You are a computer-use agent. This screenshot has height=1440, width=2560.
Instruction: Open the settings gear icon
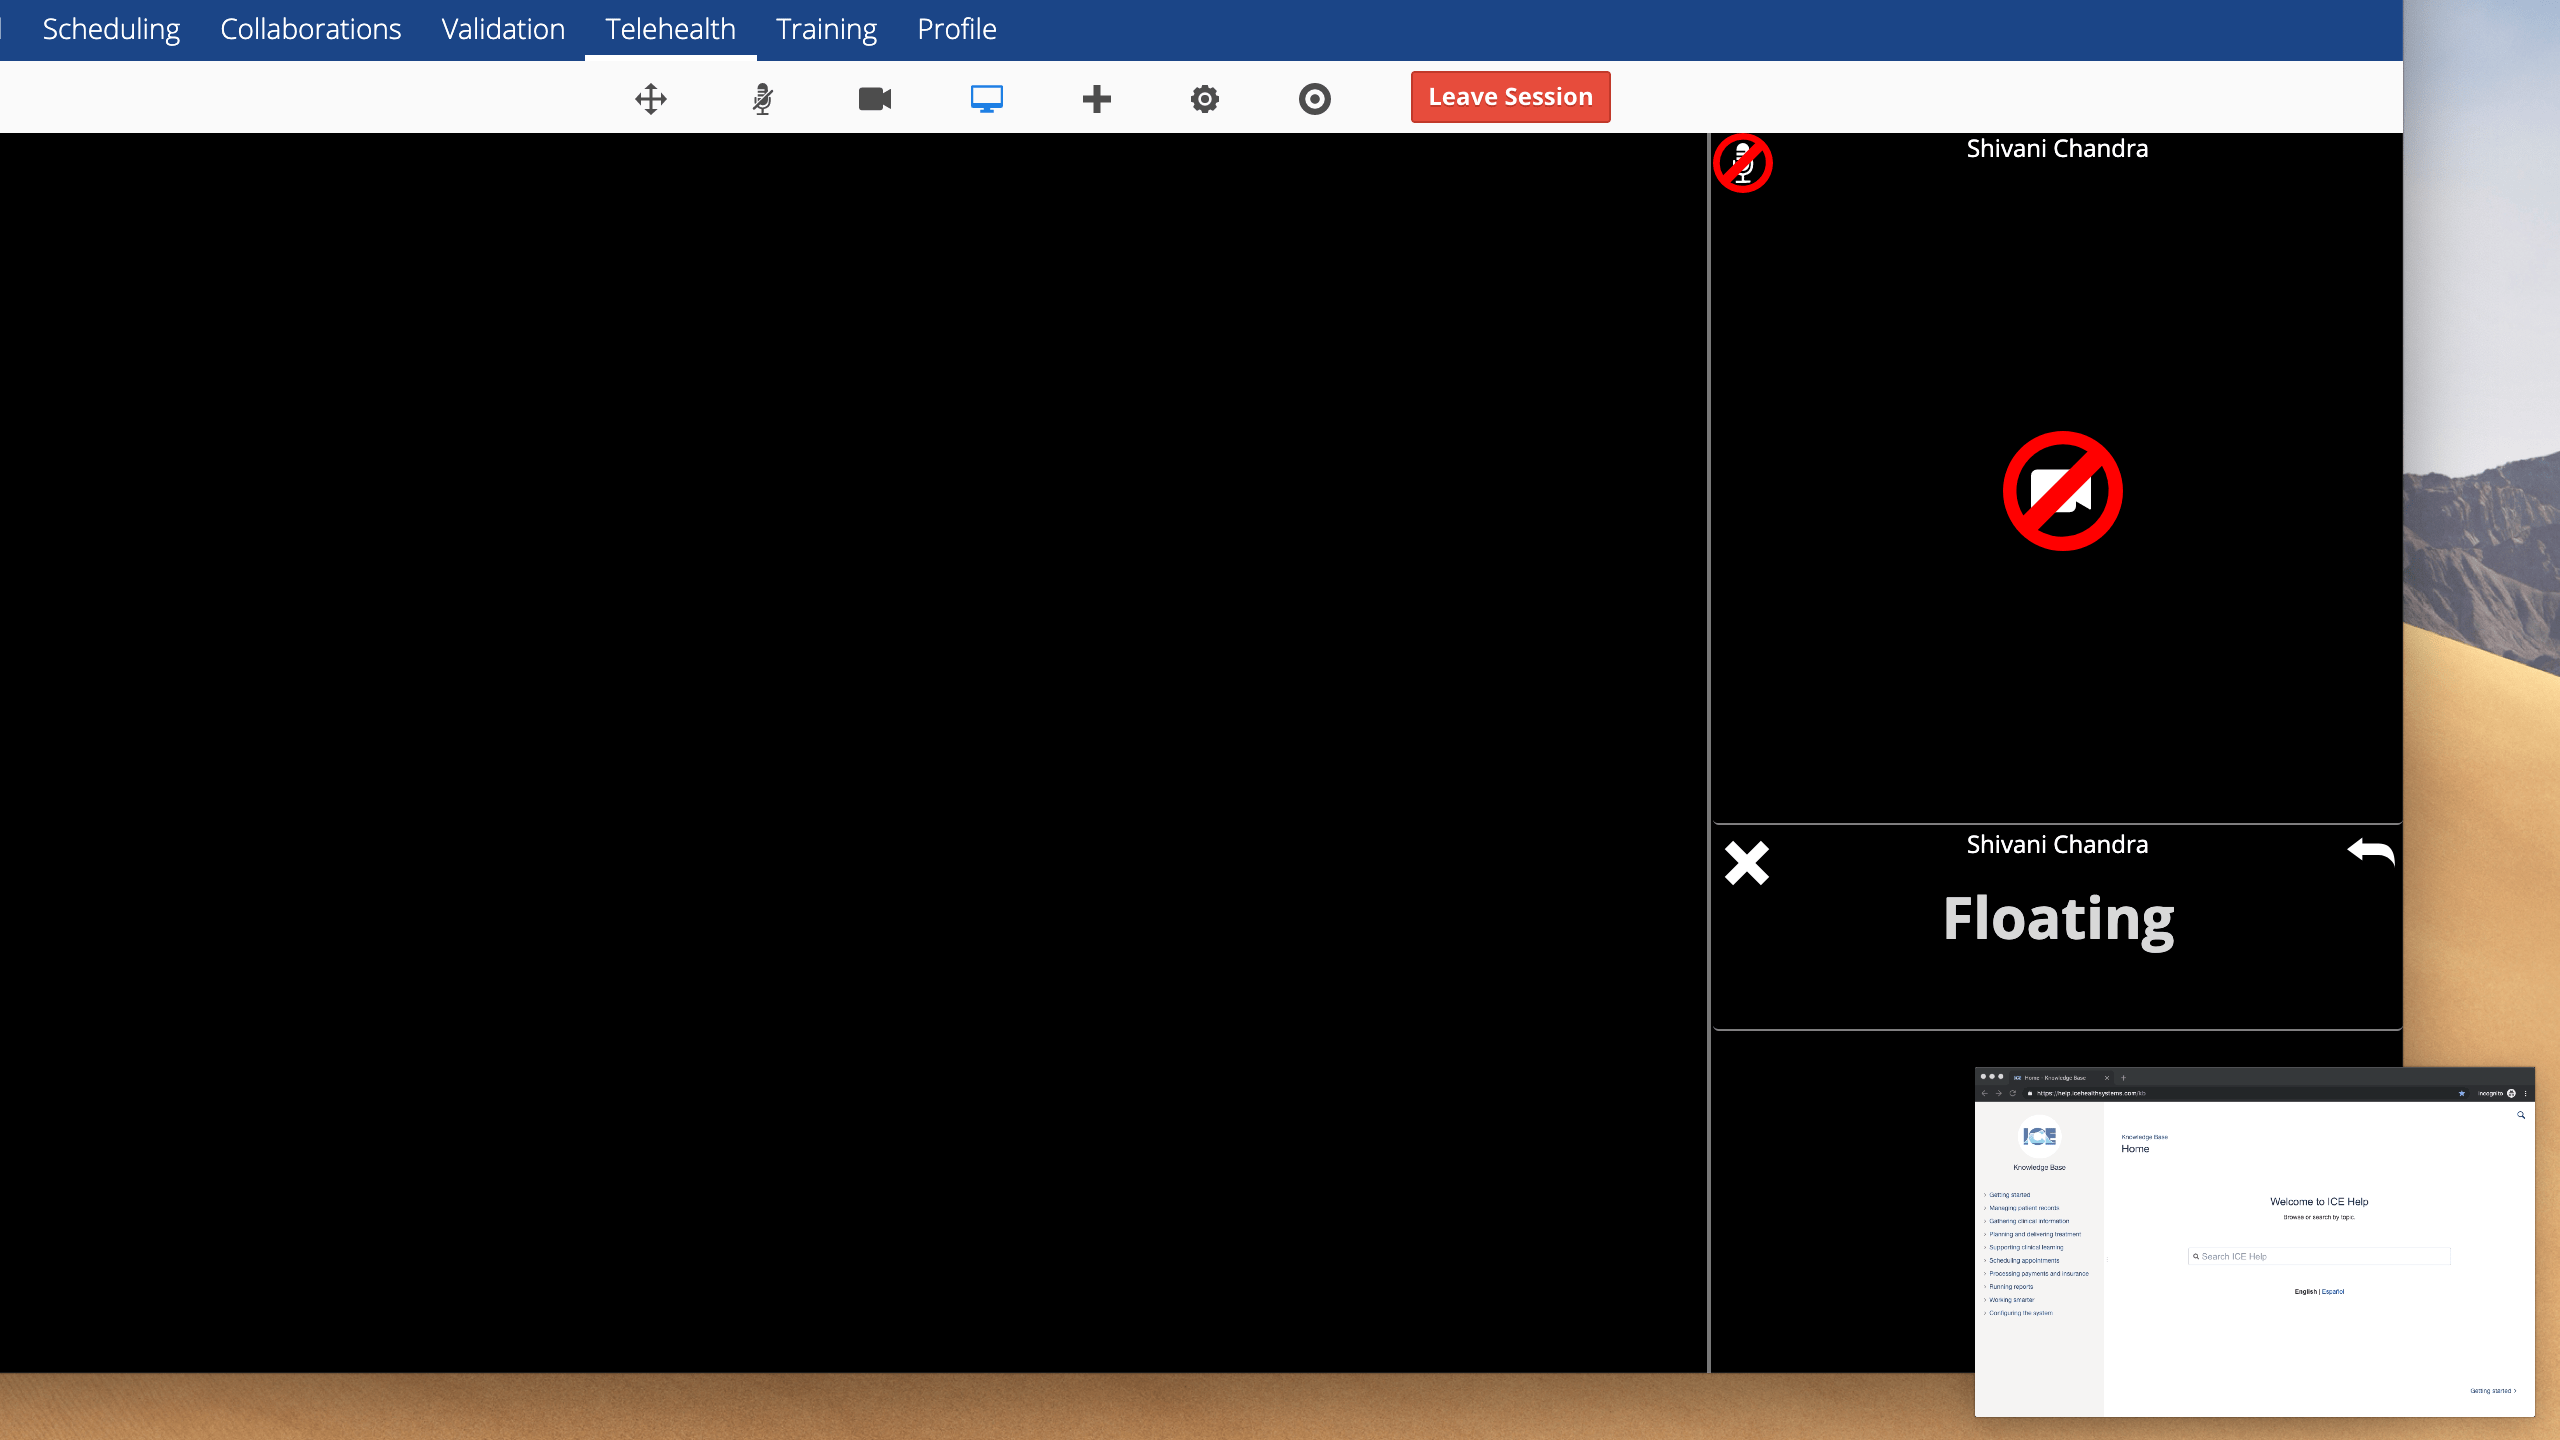coord(1204,98)
